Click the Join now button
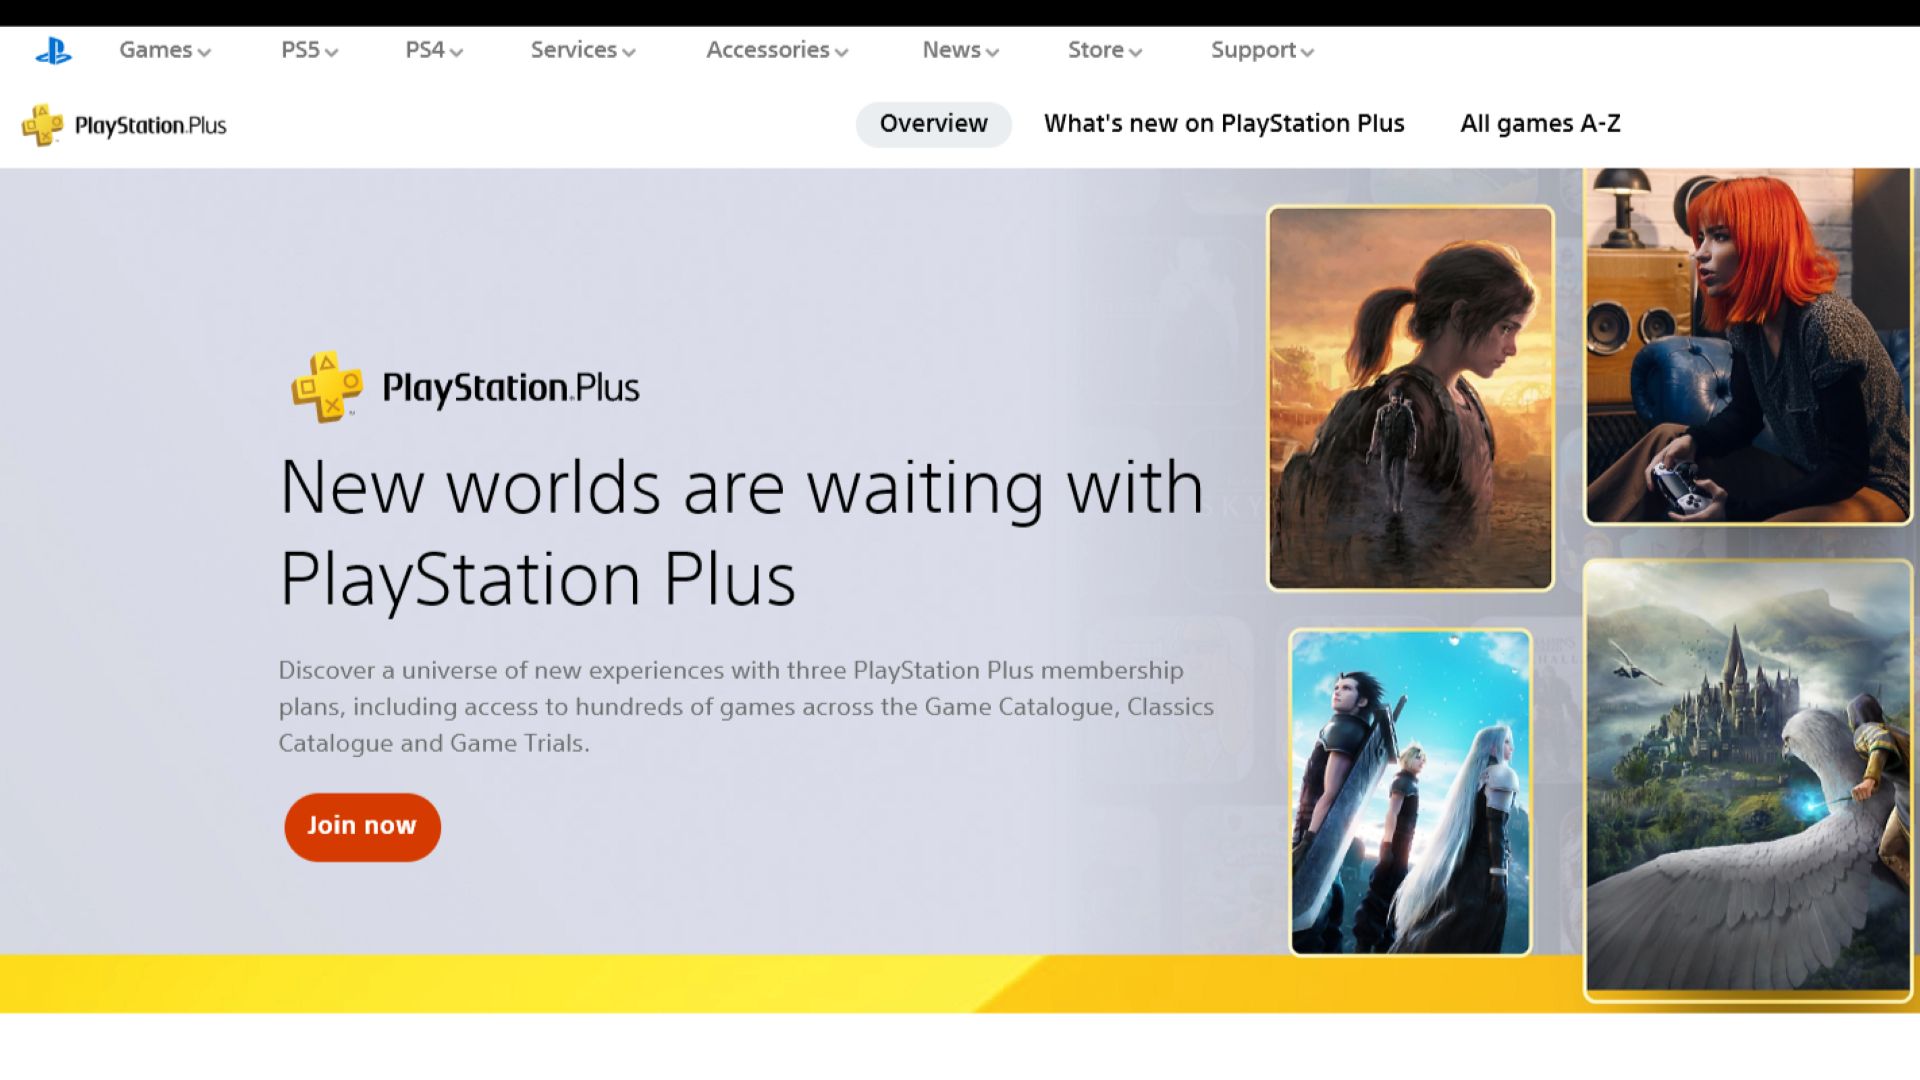 (362, 827)
